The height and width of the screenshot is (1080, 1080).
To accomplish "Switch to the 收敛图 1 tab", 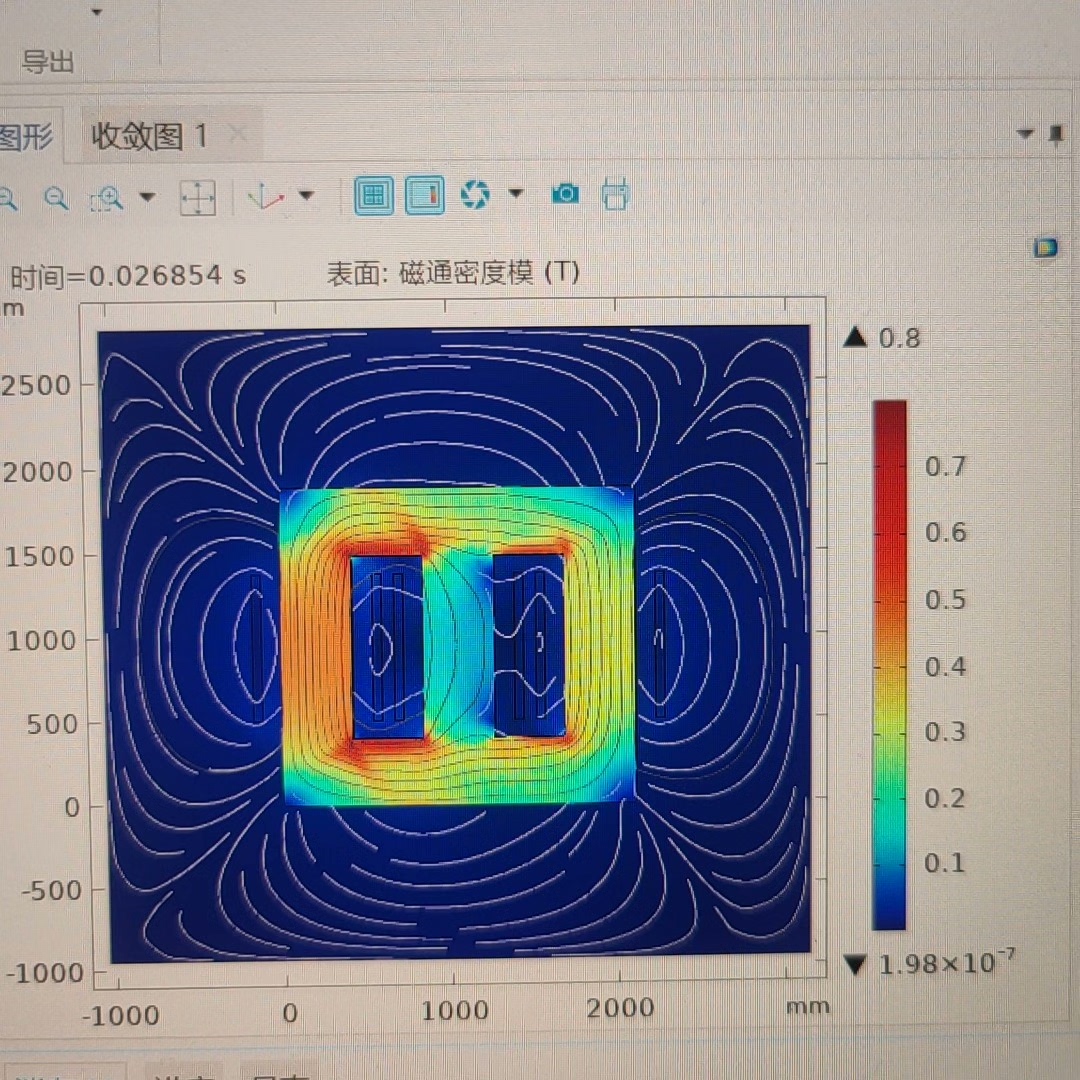I will pyautogui.click(x=149, y=136).
